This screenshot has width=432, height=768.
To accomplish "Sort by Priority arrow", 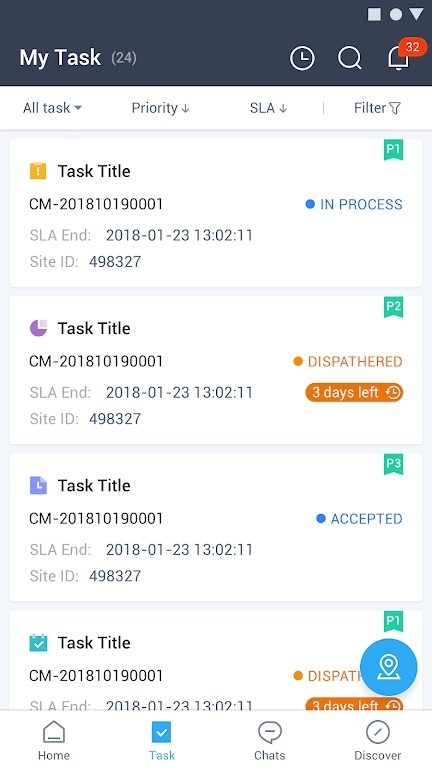I will point(161,108).
